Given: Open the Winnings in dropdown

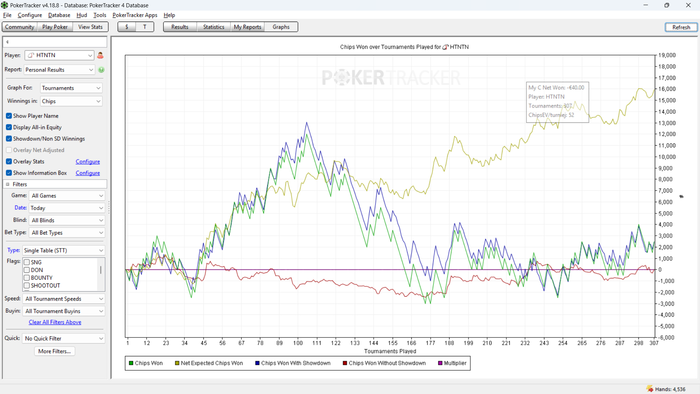Looking at the screenshot, I should (71, 101).
